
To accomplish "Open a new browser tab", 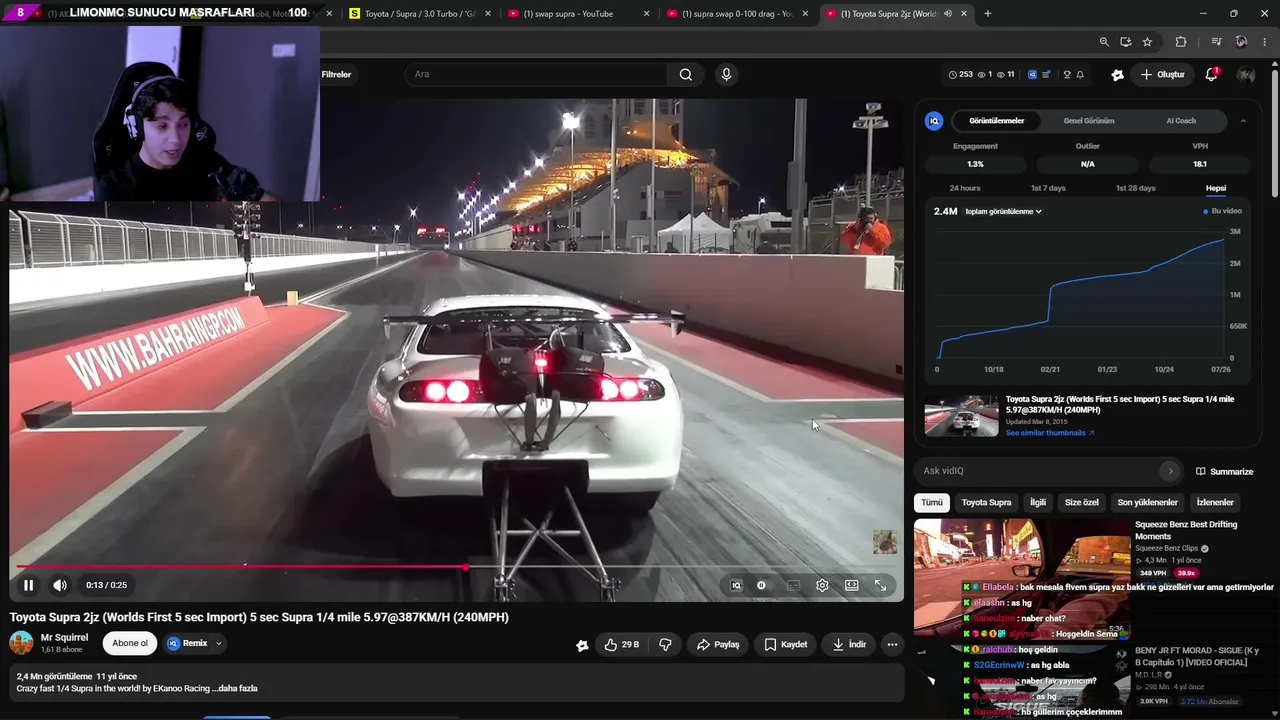I will pos(987,14).
